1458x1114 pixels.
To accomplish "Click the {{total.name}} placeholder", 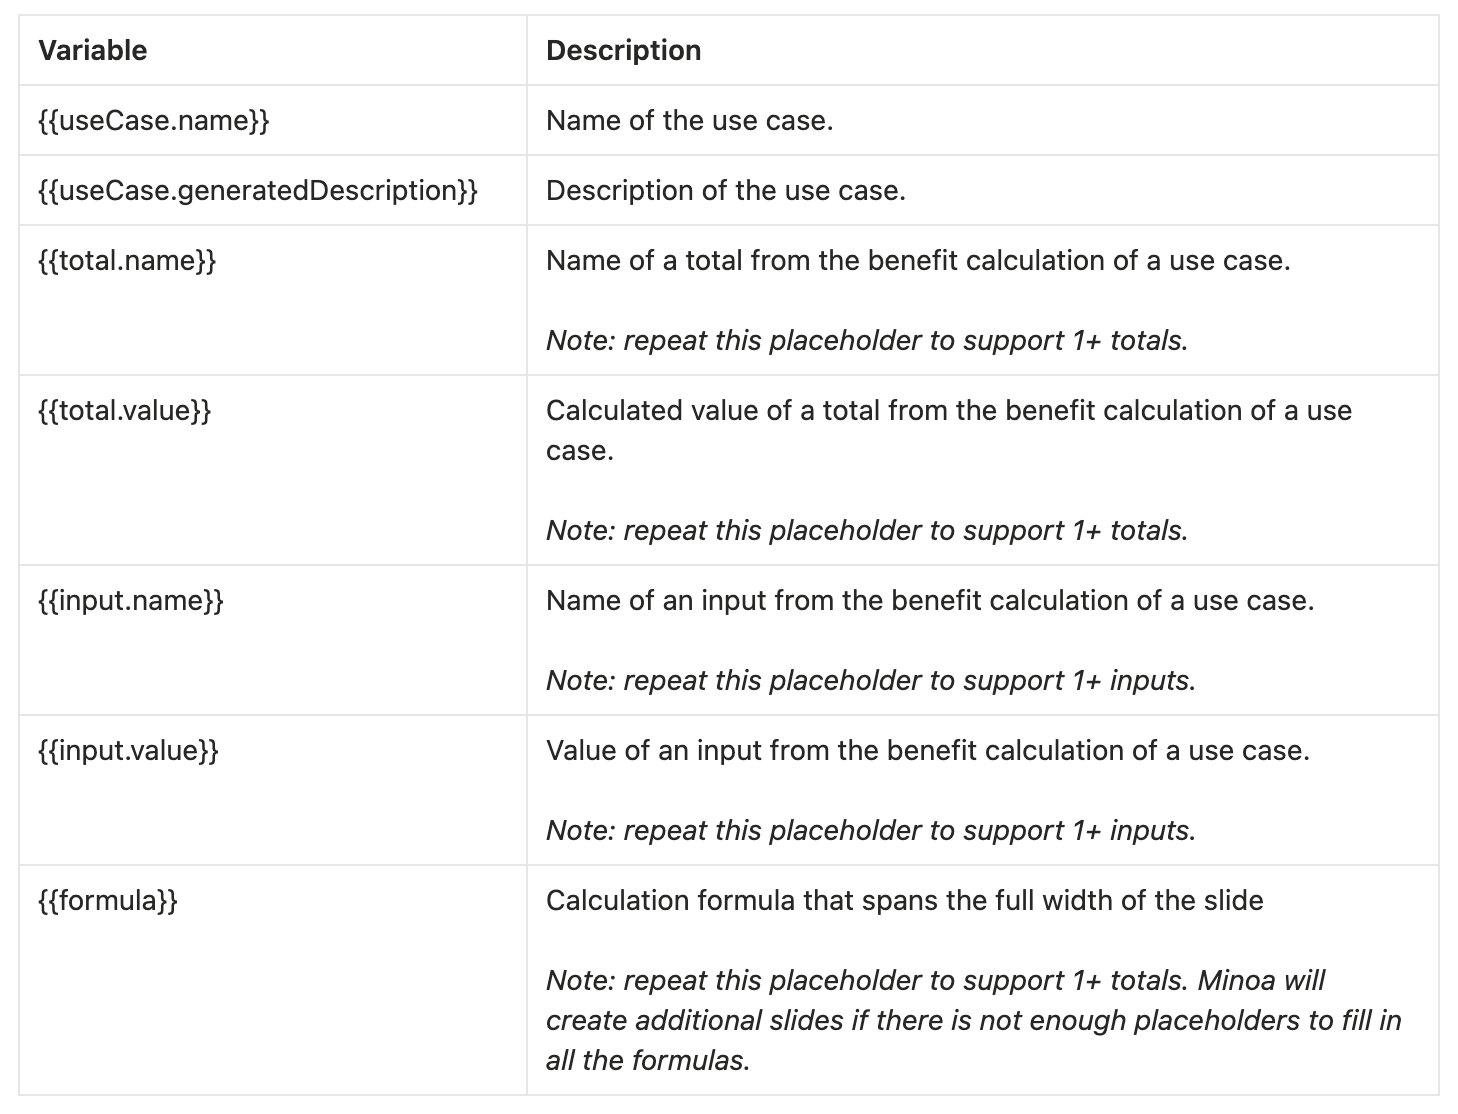I will 127,261.
